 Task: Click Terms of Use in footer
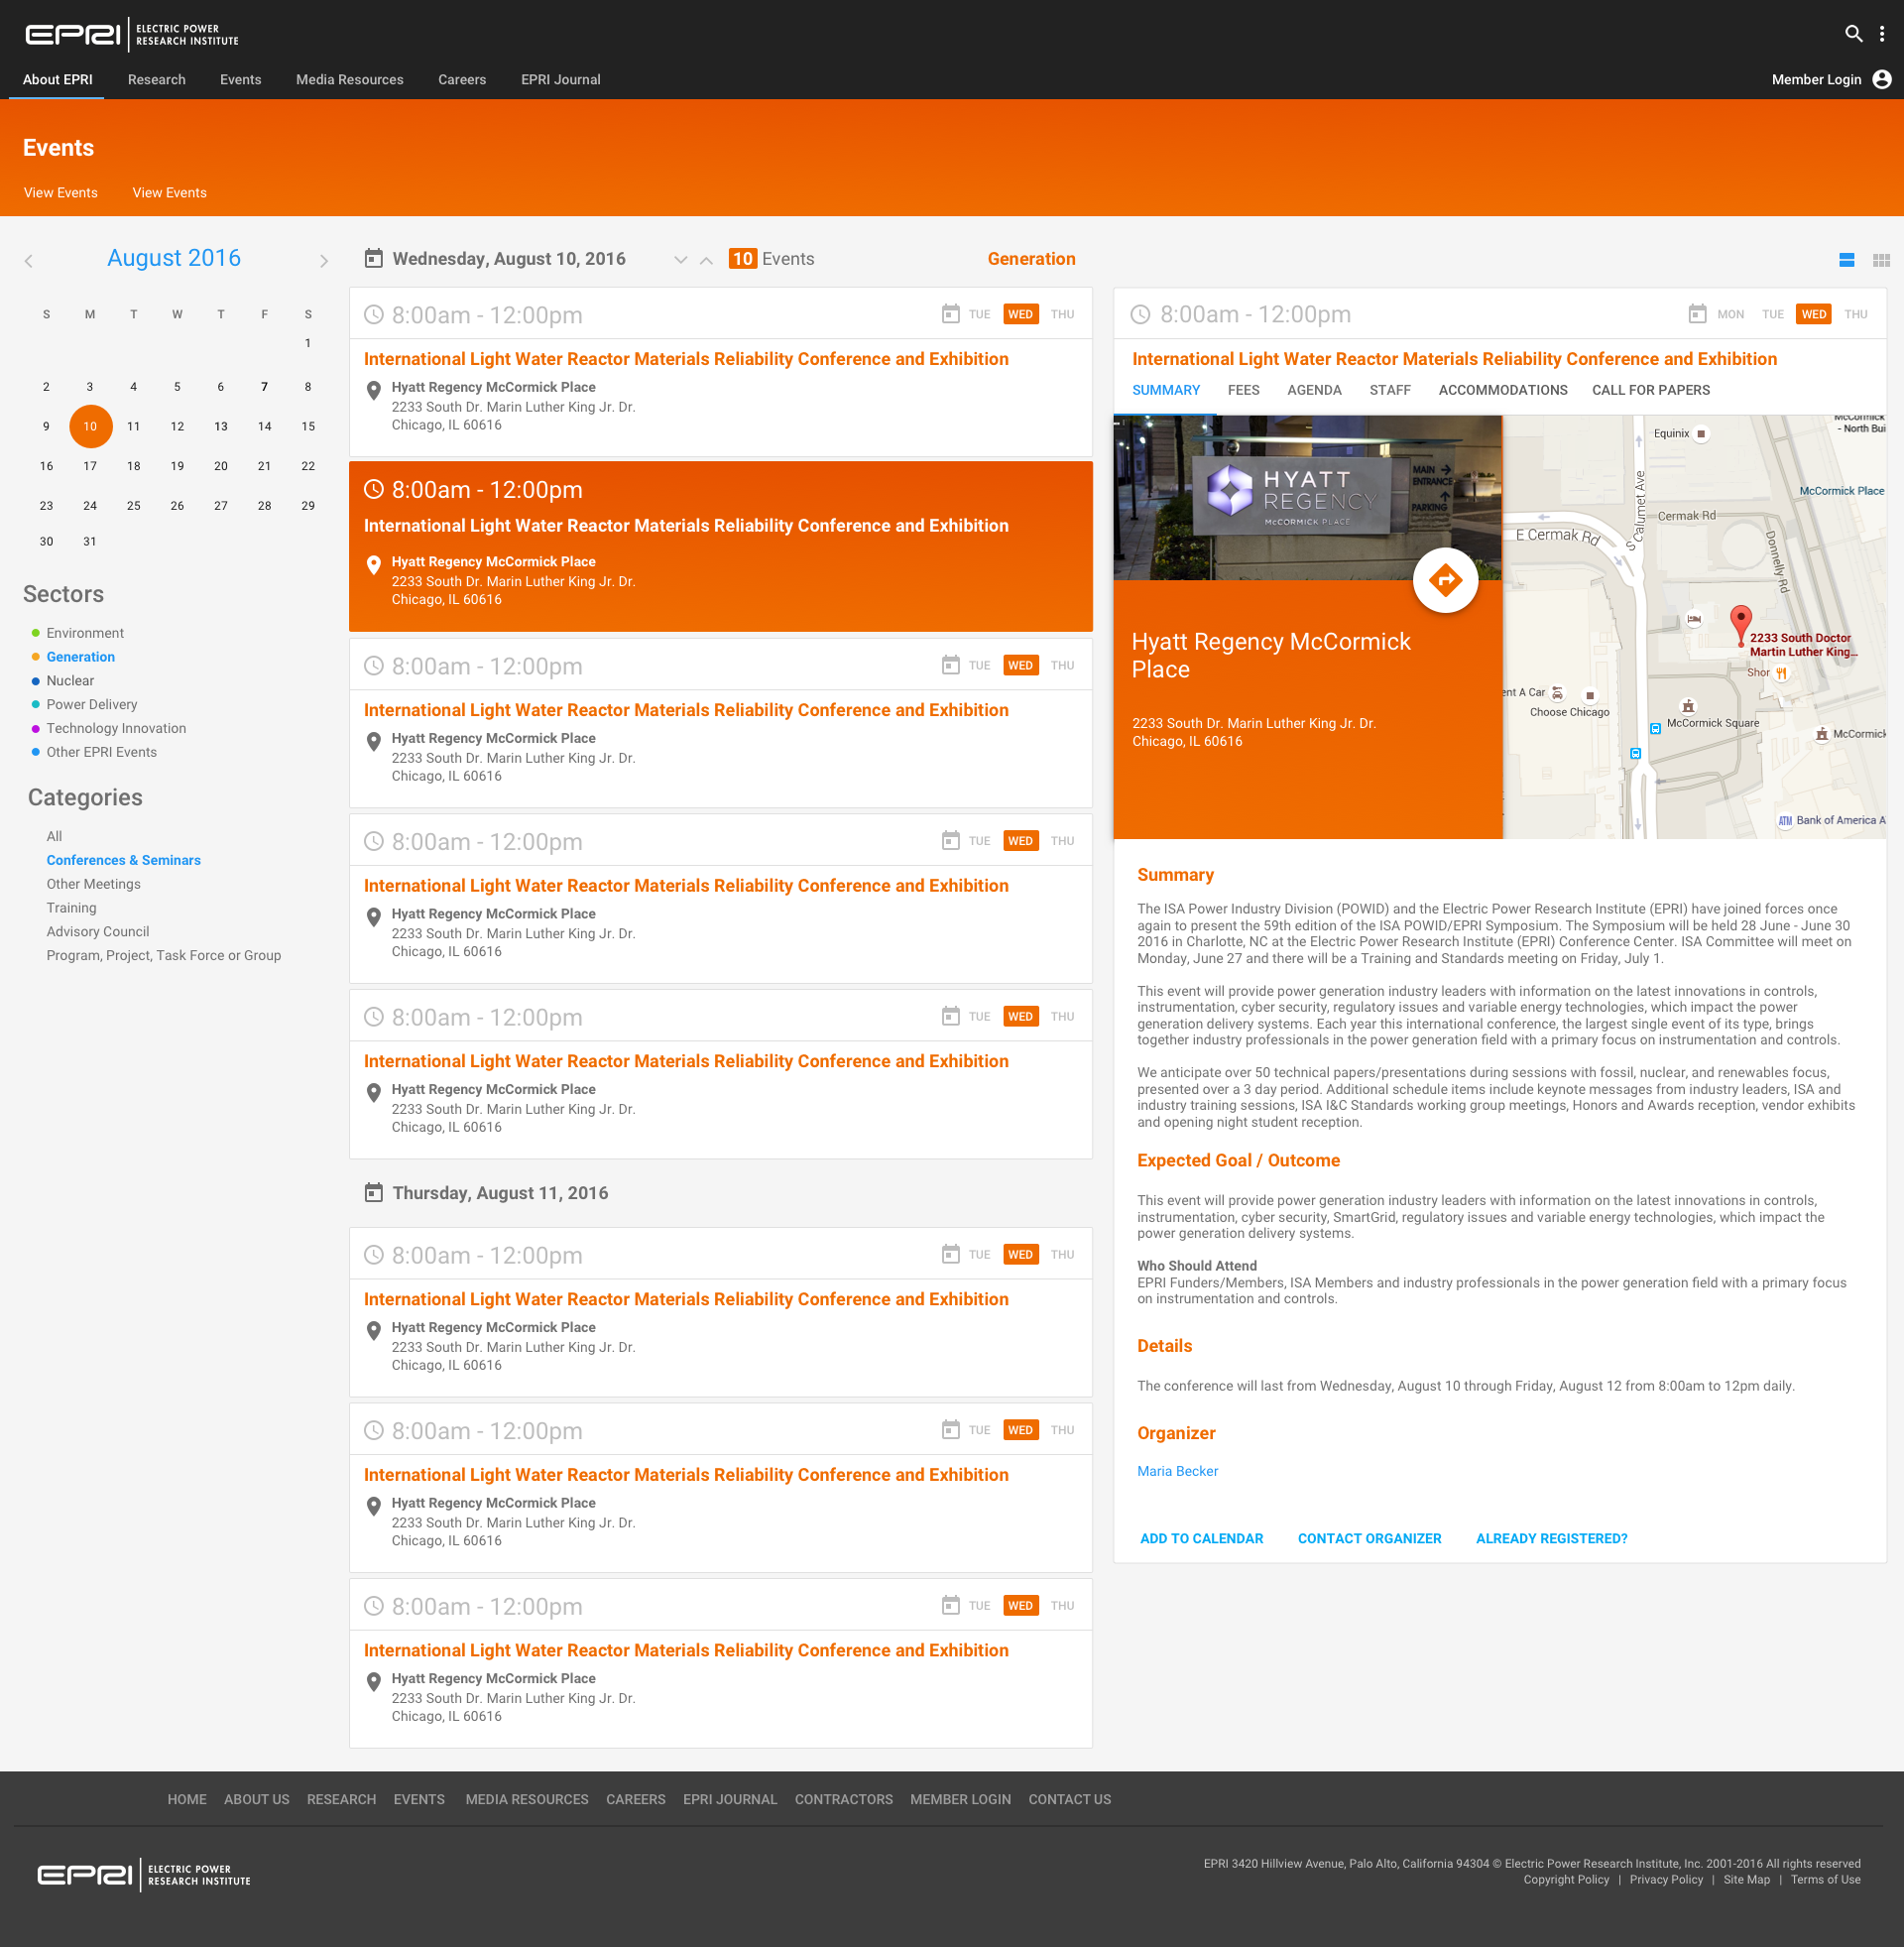click(x=1825, y=1879)
